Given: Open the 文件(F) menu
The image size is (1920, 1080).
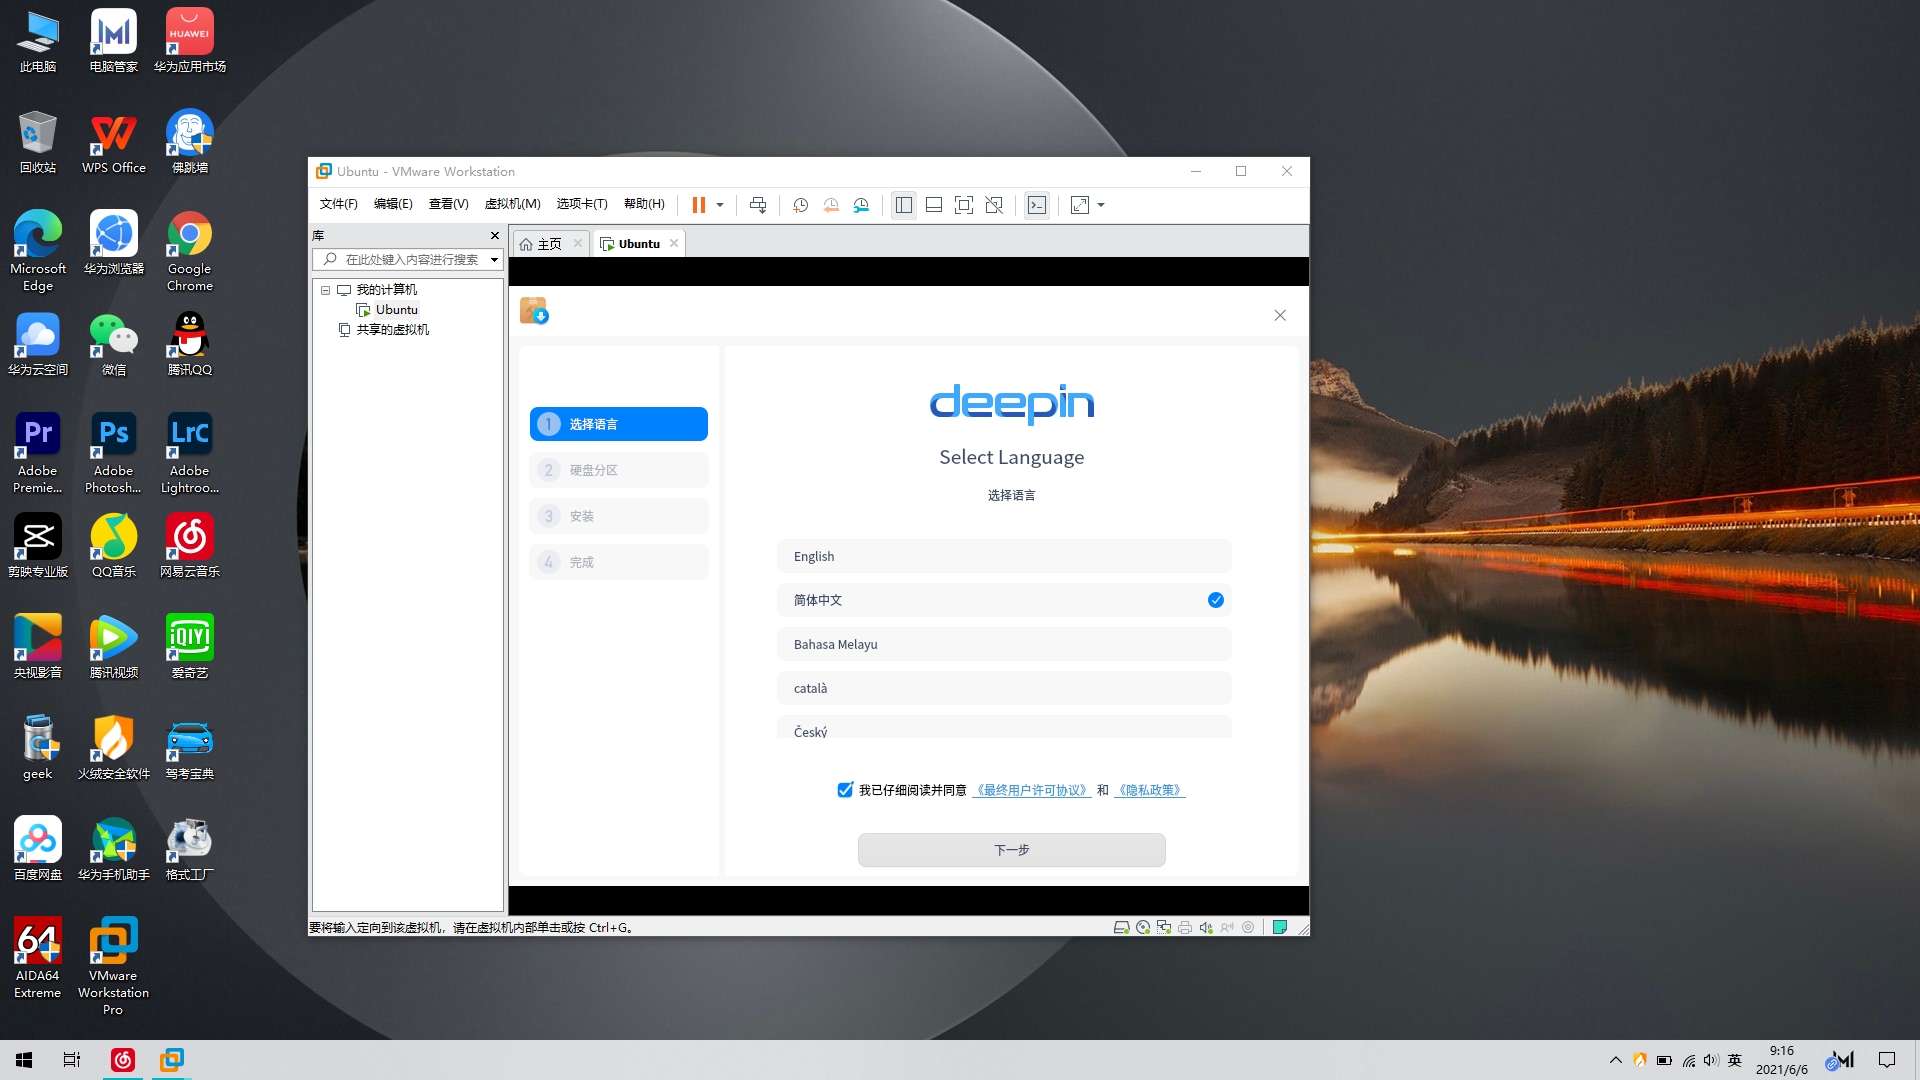Looking at the screenshot, I should [x=339, y=204].
